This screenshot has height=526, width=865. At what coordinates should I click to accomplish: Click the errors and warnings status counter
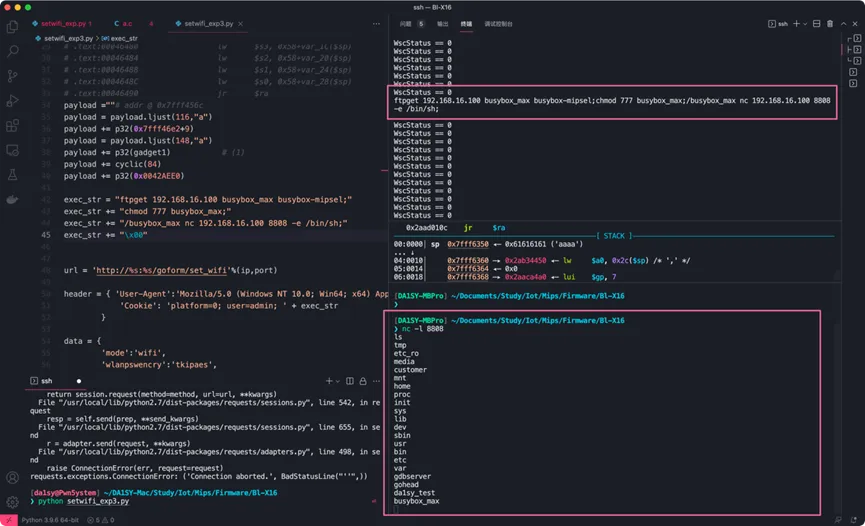[100, 520]
